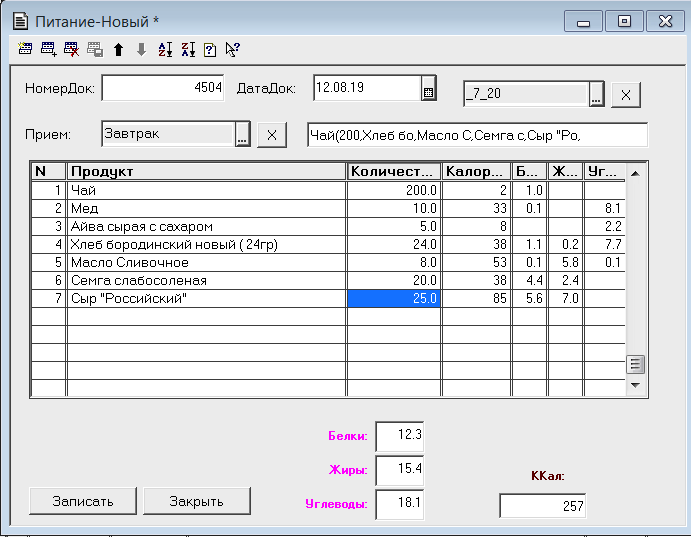Click the table's scroll down arrow
The width and height of the screenshot is (691, 537).
(x=634, y=384)
